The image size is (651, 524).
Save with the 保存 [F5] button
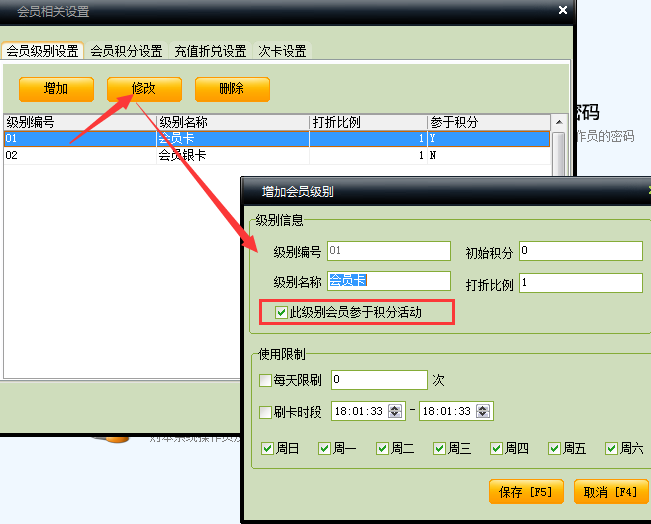click(526, 492)
